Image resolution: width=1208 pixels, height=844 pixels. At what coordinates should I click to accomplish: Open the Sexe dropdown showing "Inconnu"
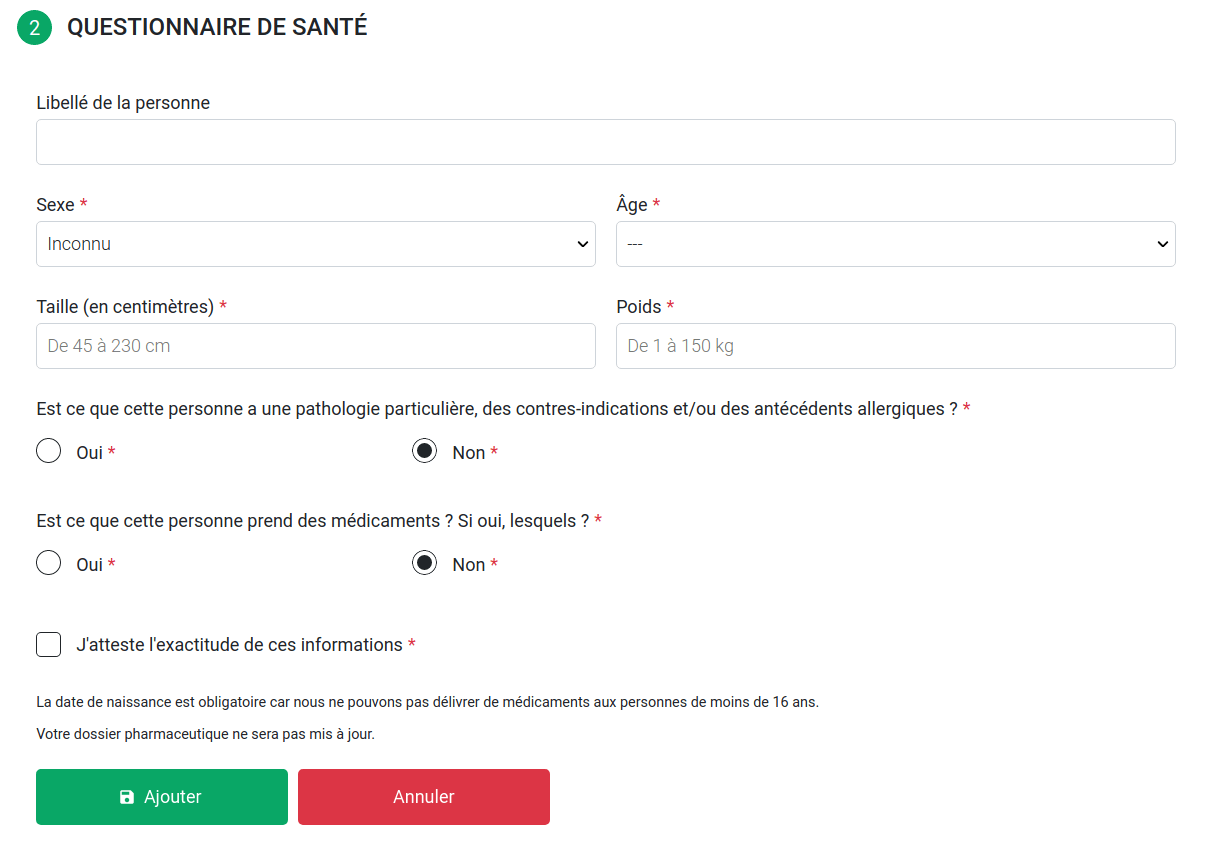[x=316, y=243]
